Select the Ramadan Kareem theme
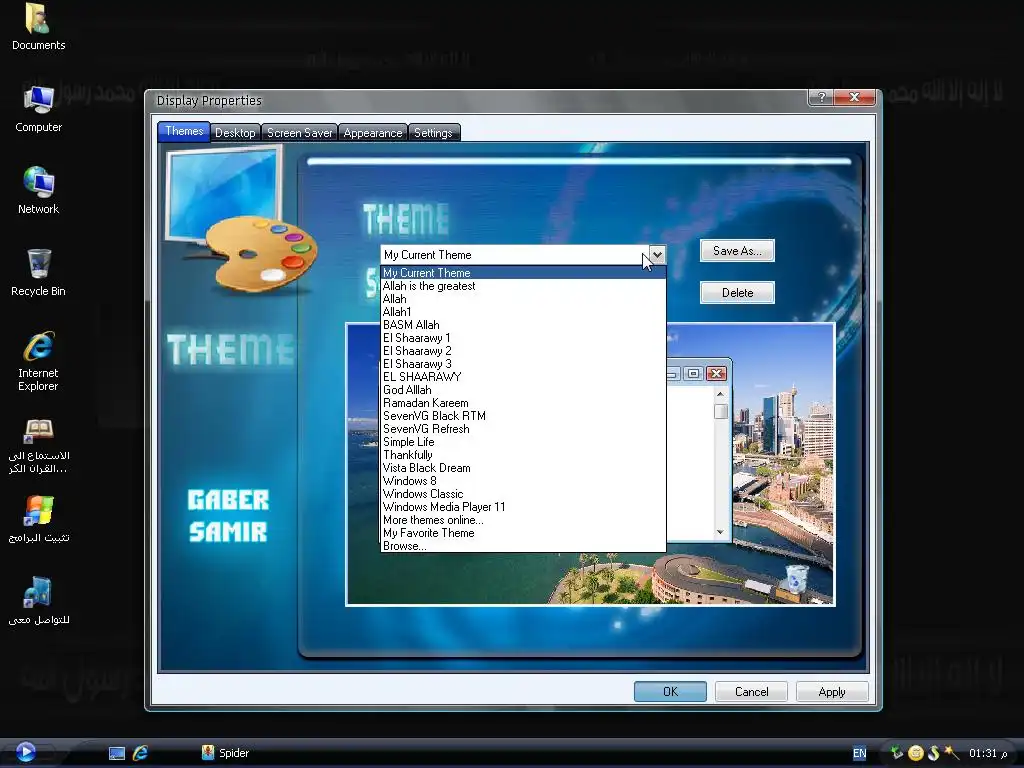Viewport: 1024px width, 768px height. [523, 403]
